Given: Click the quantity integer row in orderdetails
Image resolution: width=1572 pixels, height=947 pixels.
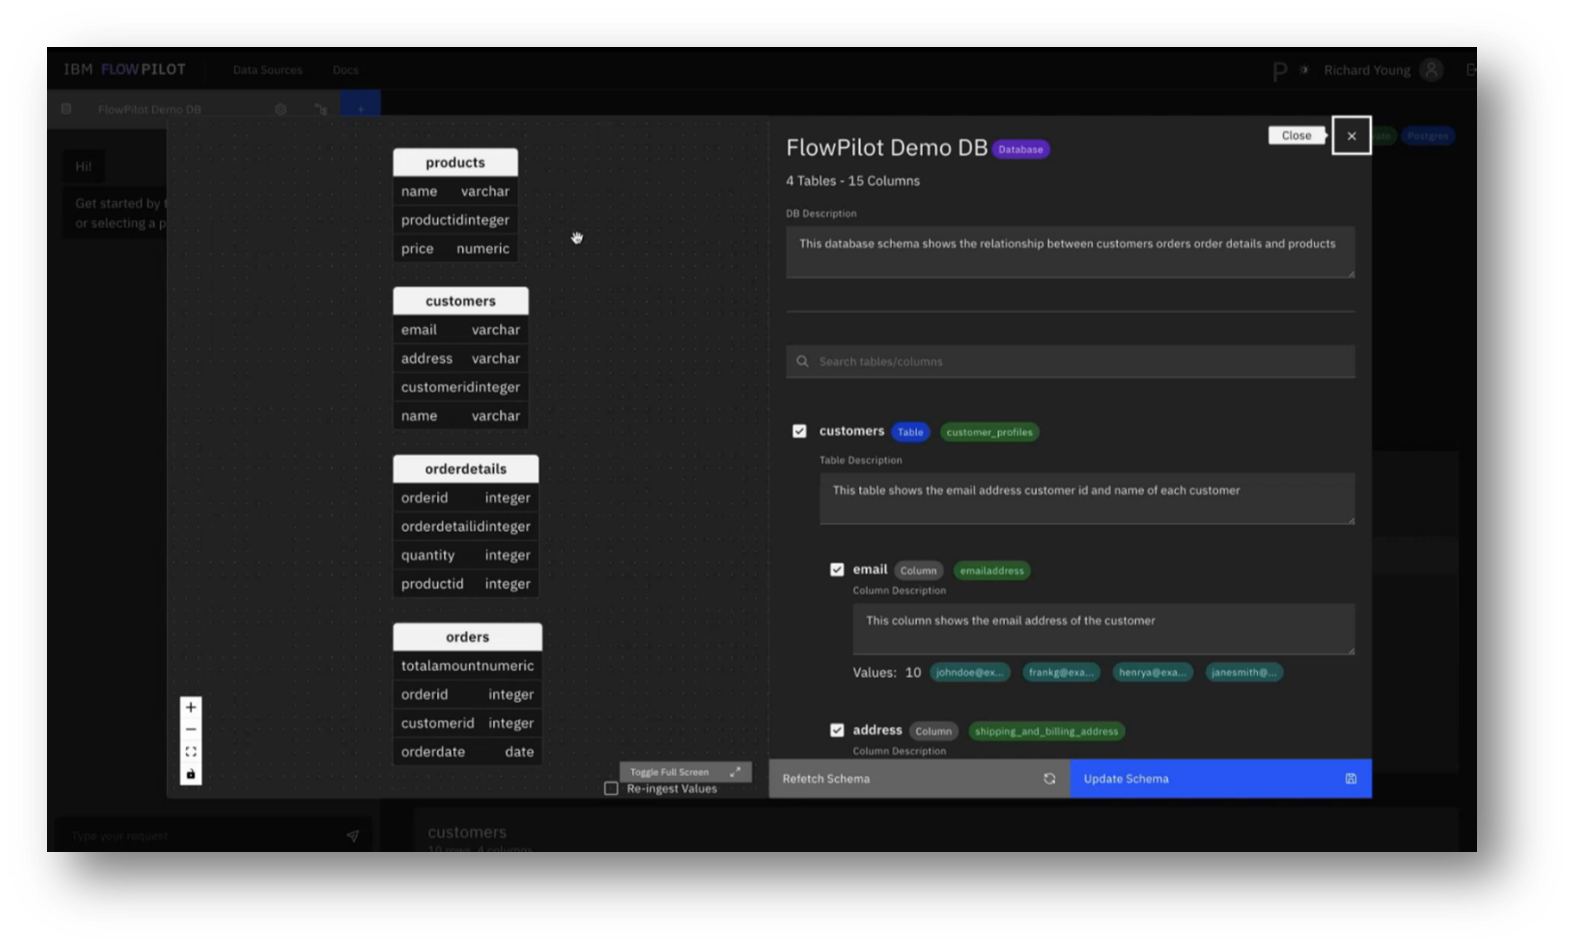Looking at the screenshot, I should 466,555.
